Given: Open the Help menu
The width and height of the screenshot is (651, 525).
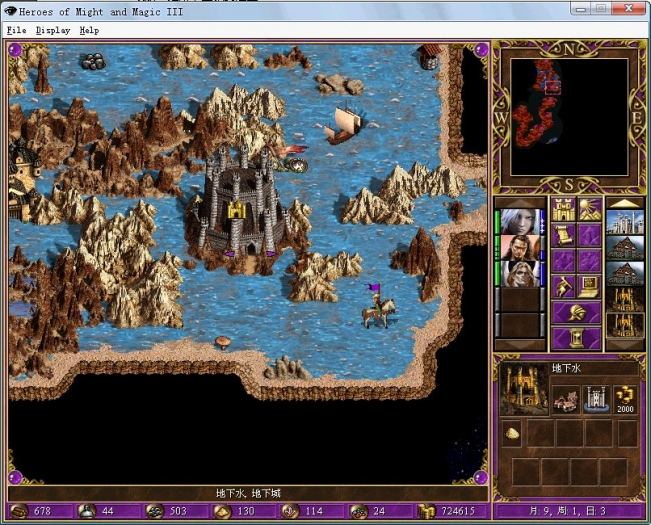Looking at the screenshot, I should click(x=89, y=30).
